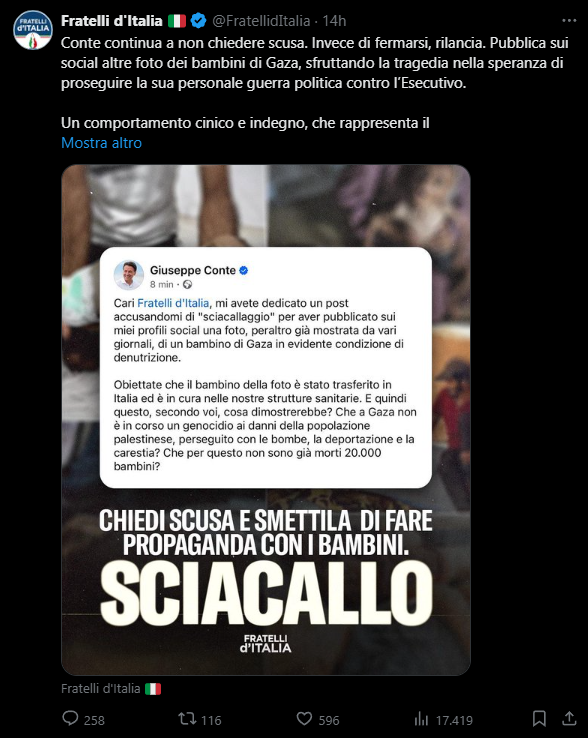Viewport: 588px width, 738px height.
Task: Open the 14h timestamp link
Action: tap(334, 21)
